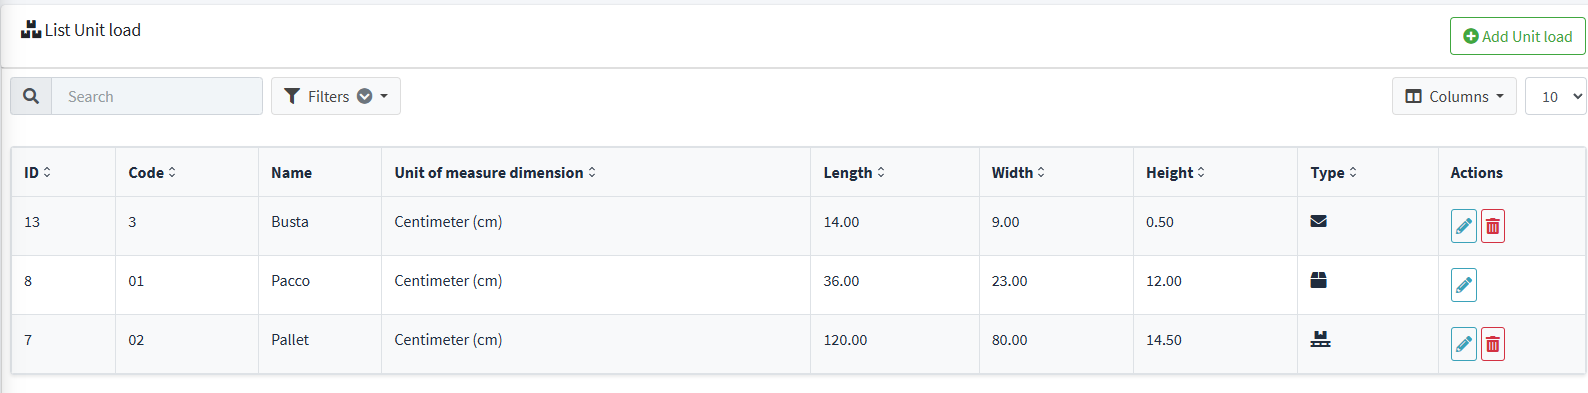Click the Add Unit load button
Image resolution: width=1588 pixels, height=393 pixels.
point(1518,36)
